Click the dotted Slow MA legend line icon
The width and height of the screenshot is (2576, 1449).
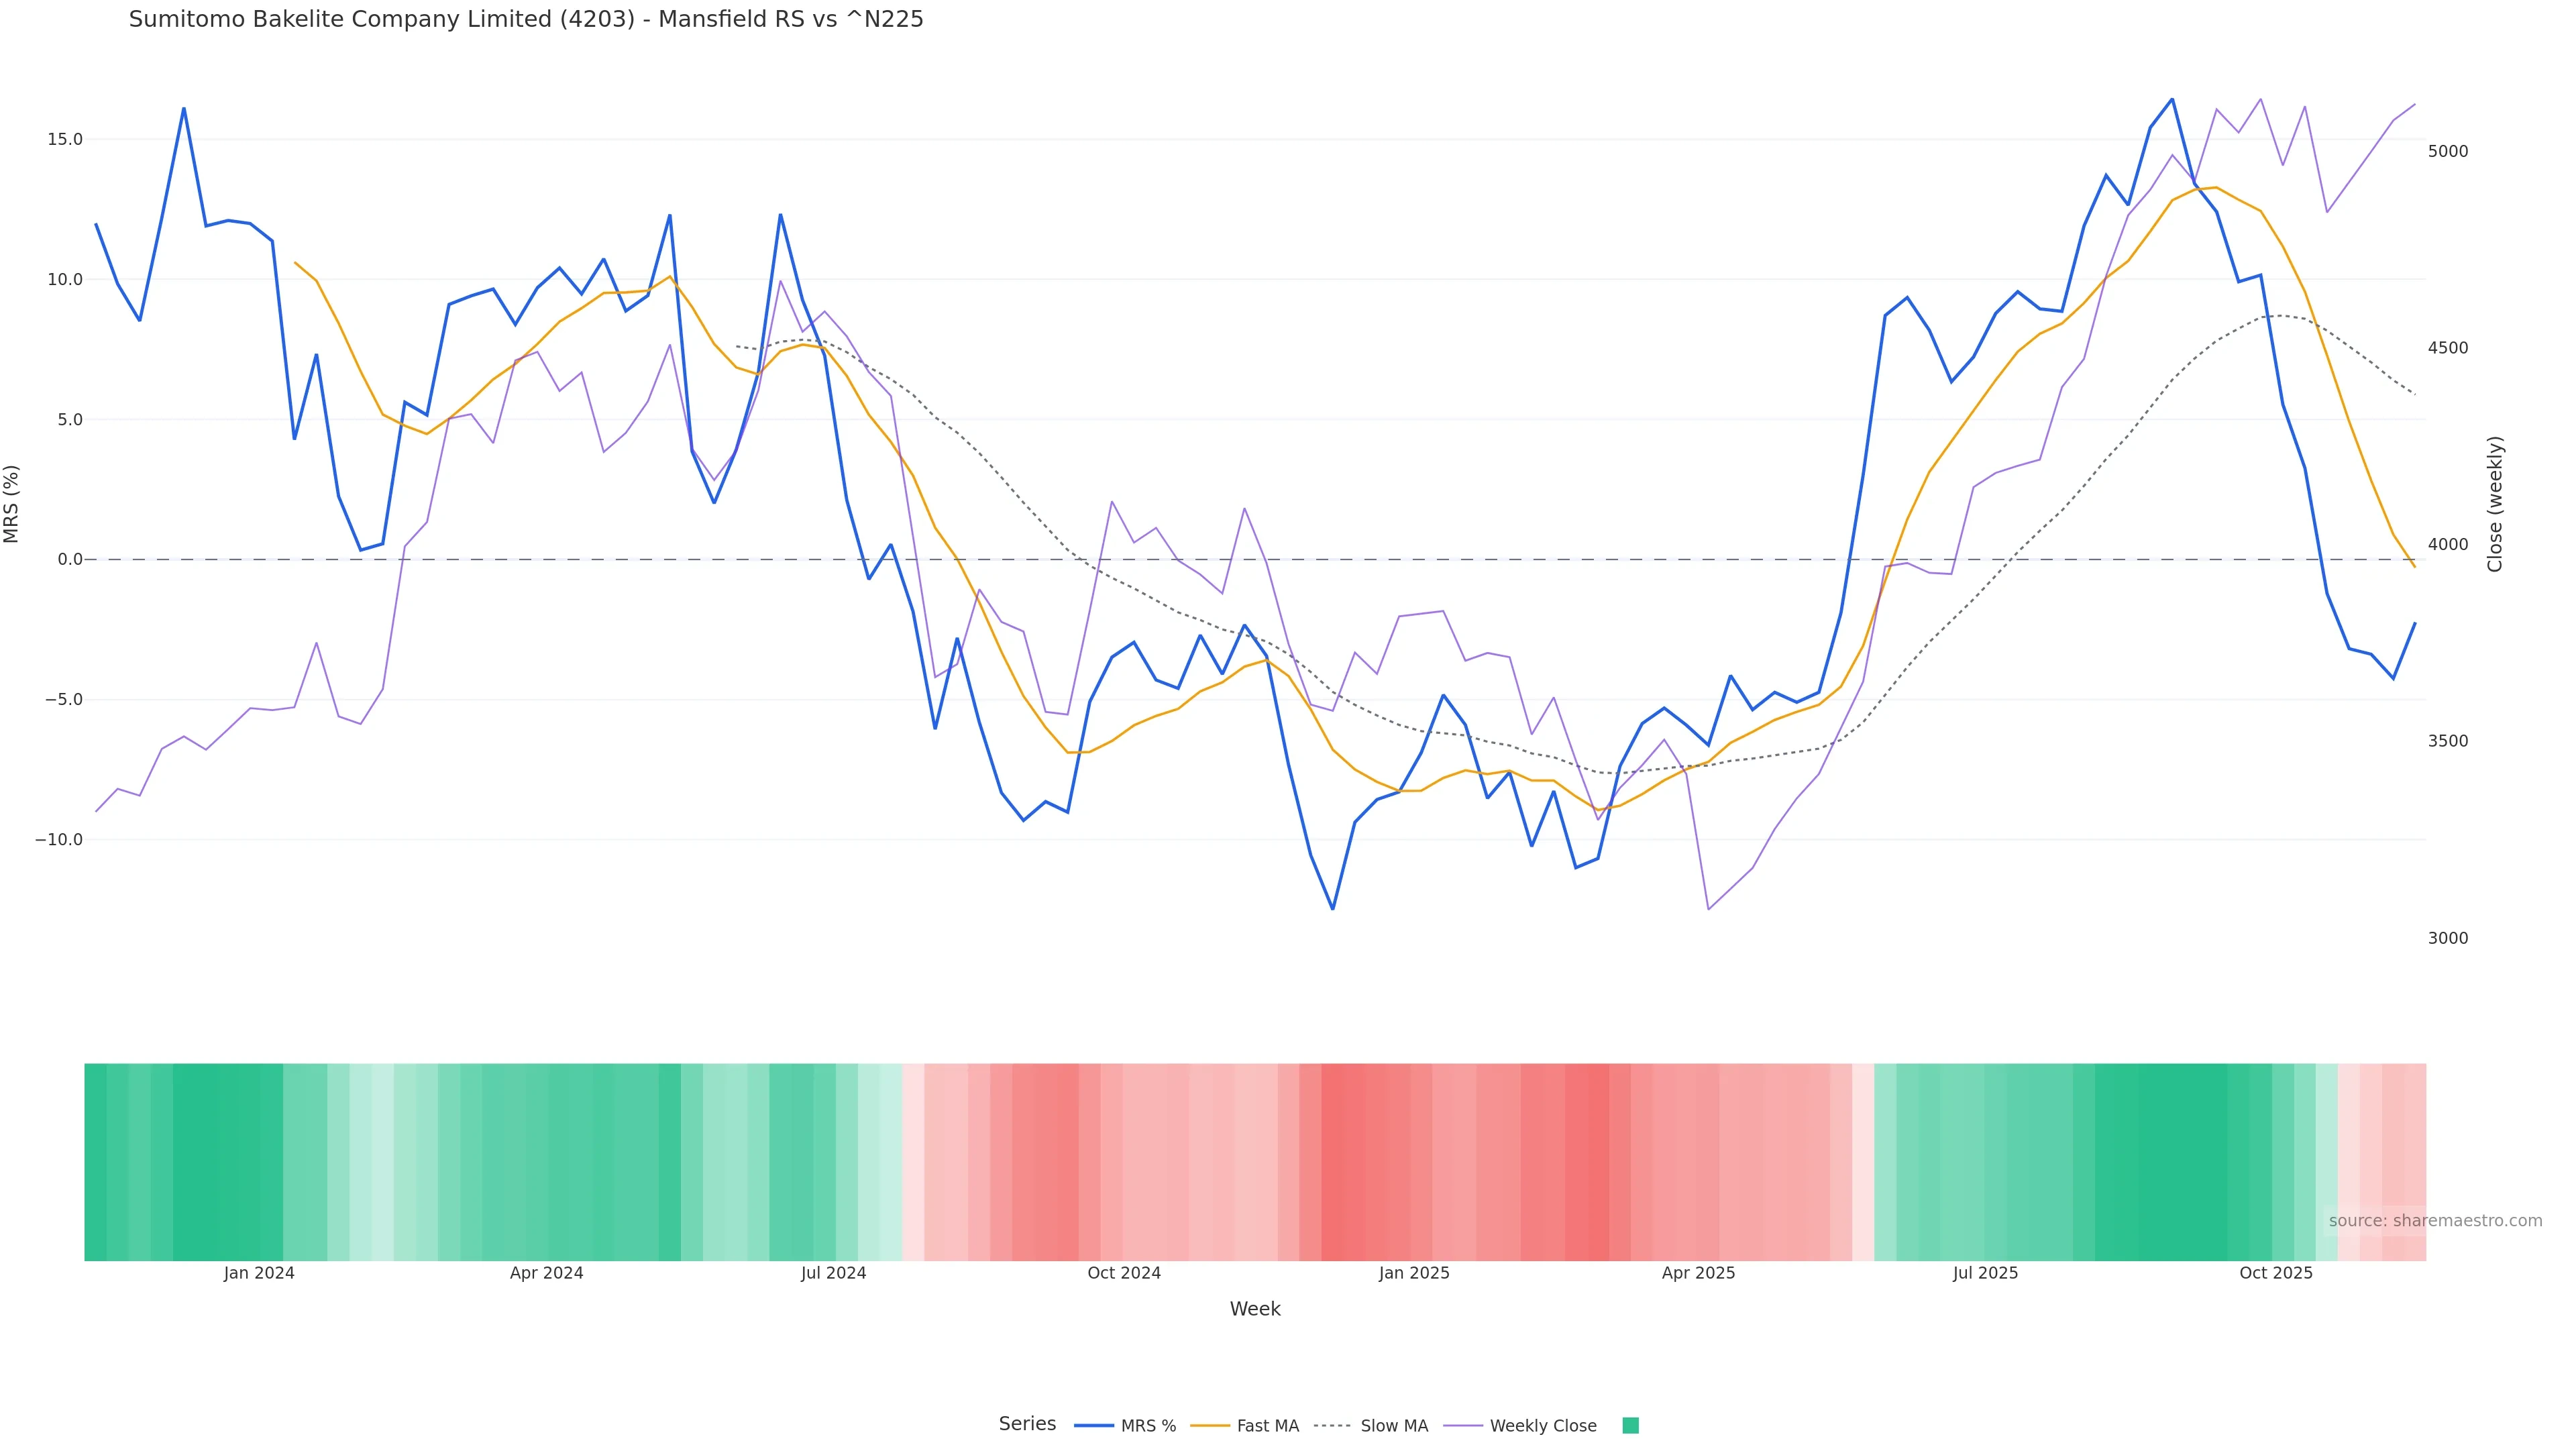point(1332,1426)
